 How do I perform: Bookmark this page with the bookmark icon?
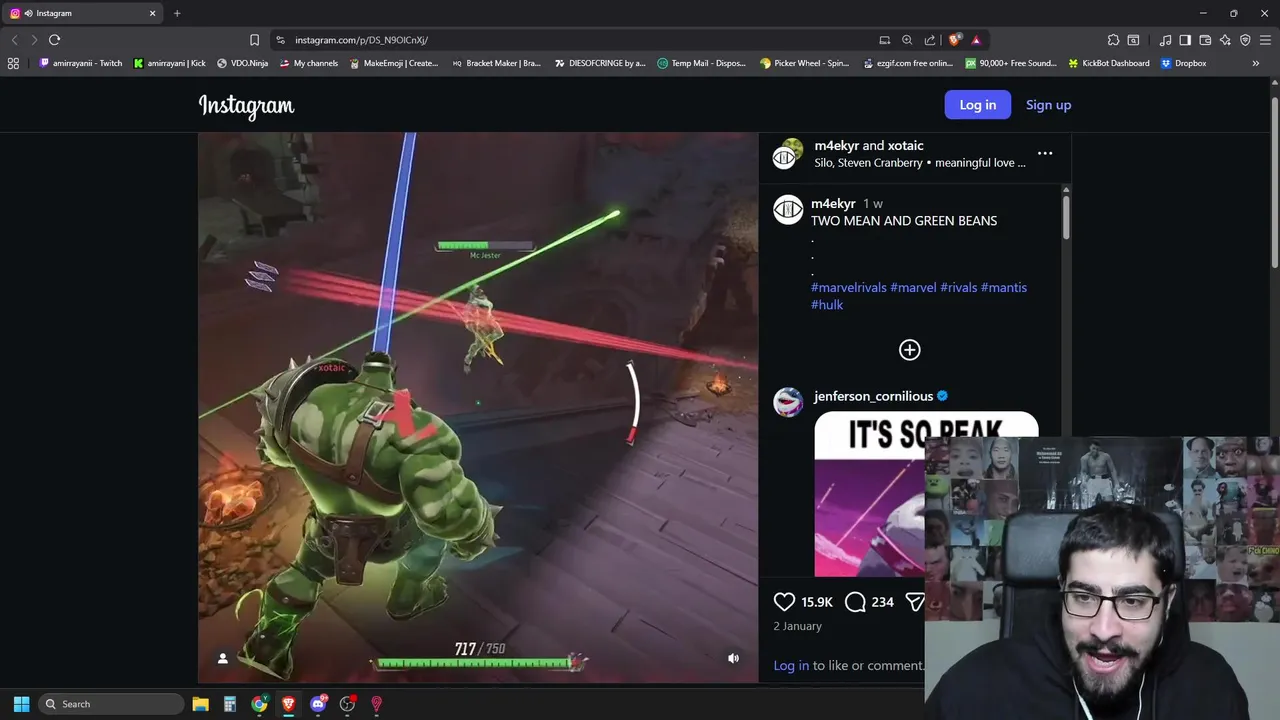point(254,40)
